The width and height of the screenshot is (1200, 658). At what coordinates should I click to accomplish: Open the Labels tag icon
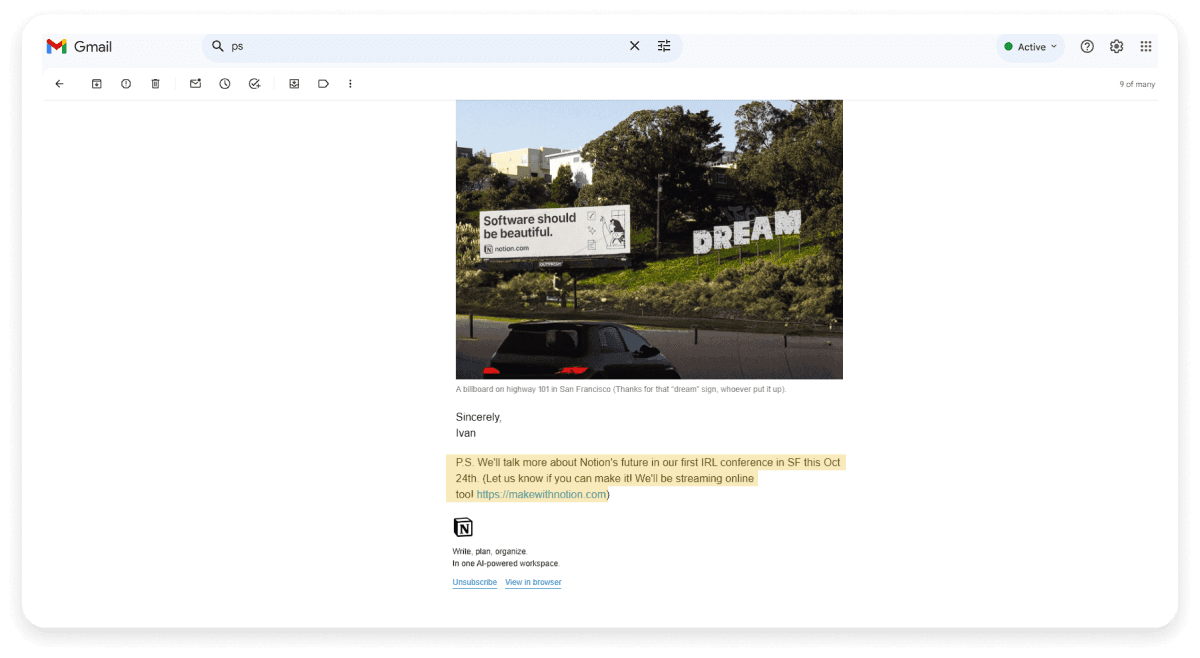pos(323,84)
